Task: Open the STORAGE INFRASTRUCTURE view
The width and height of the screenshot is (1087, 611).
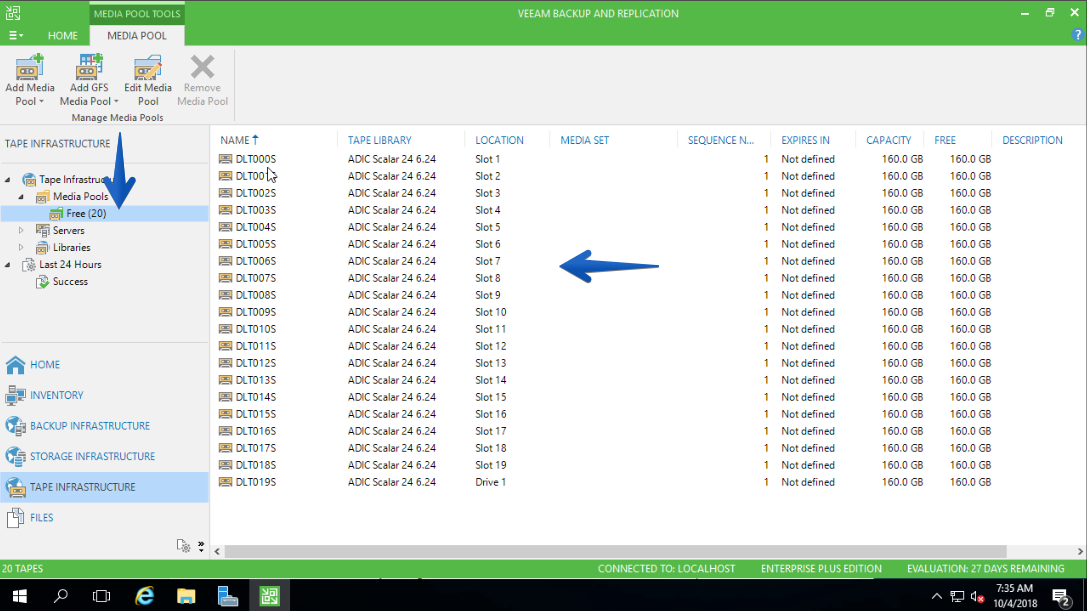Action: tap(104, 456)
